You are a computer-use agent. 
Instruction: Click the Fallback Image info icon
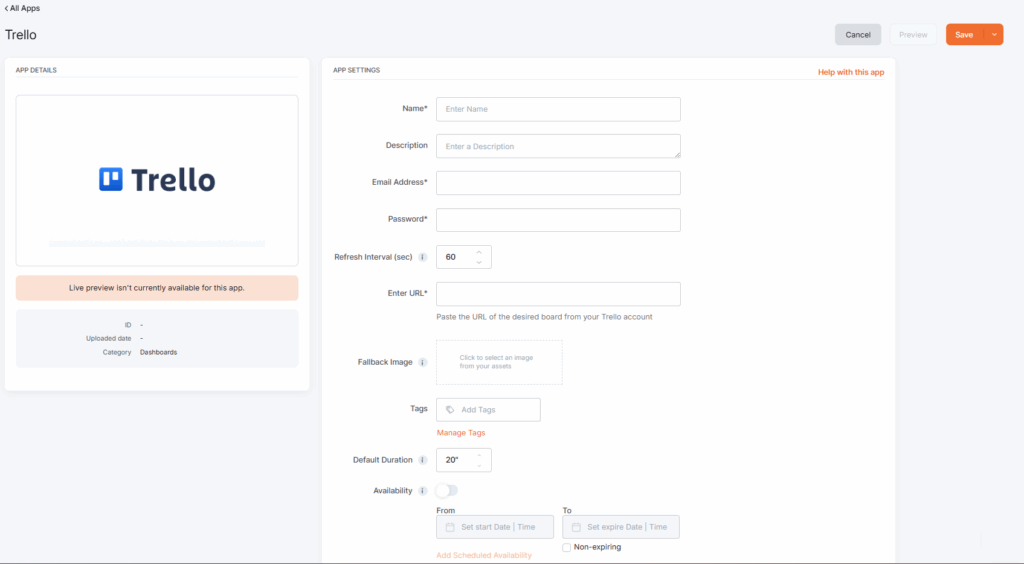click(x=422, y=362)
